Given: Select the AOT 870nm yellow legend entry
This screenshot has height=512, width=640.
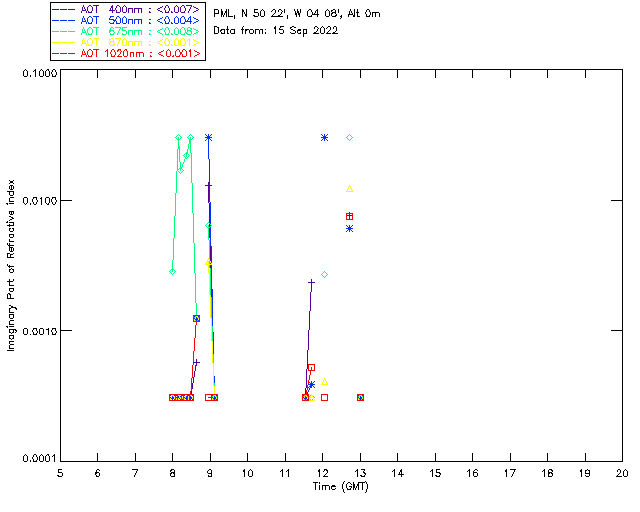Looking at the screenshot, I should pos(127,42).
